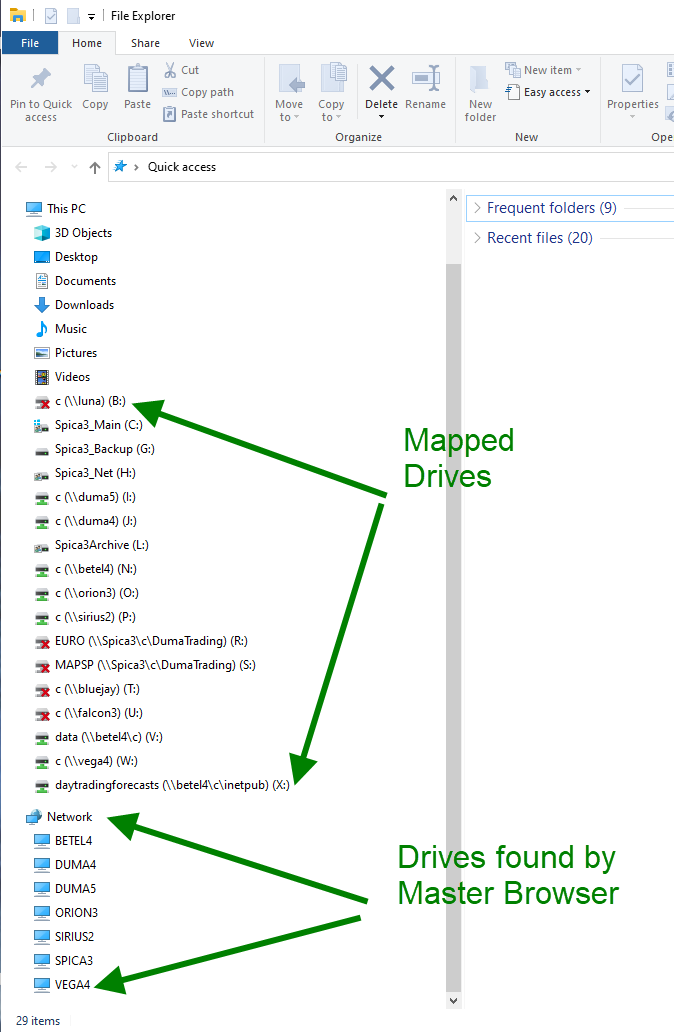
Task: Open the File tab
Action: click(30, 43)
